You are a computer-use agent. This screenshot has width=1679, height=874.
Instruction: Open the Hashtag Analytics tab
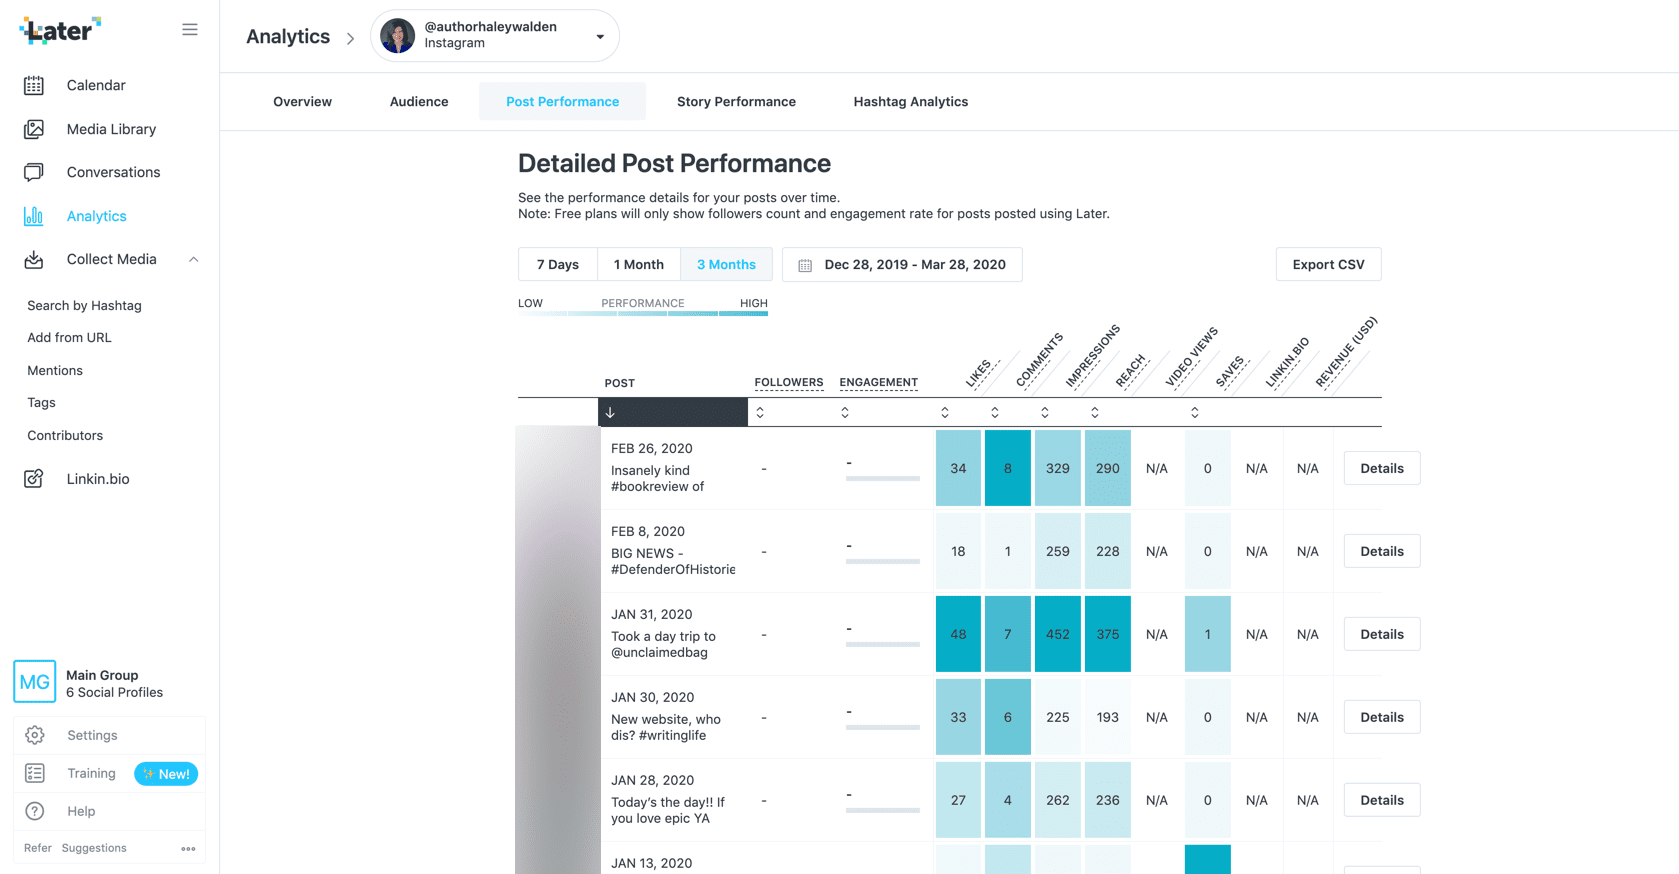(911, 102)
